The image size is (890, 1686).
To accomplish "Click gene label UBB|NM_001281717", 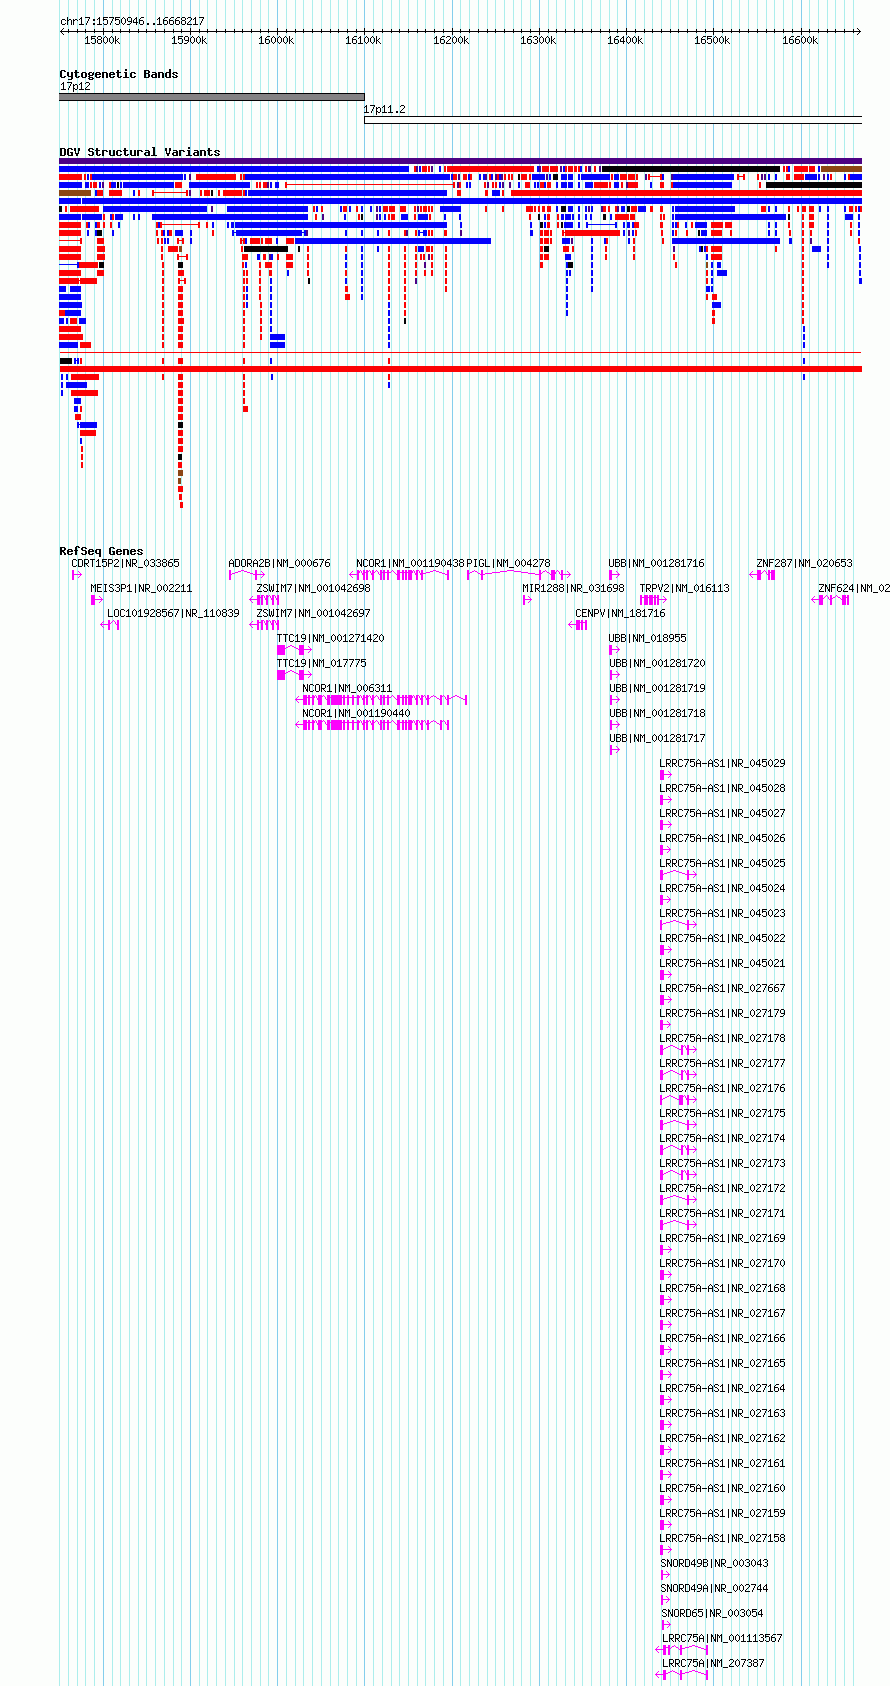I will pyautogui.click(x=656, y=738).
